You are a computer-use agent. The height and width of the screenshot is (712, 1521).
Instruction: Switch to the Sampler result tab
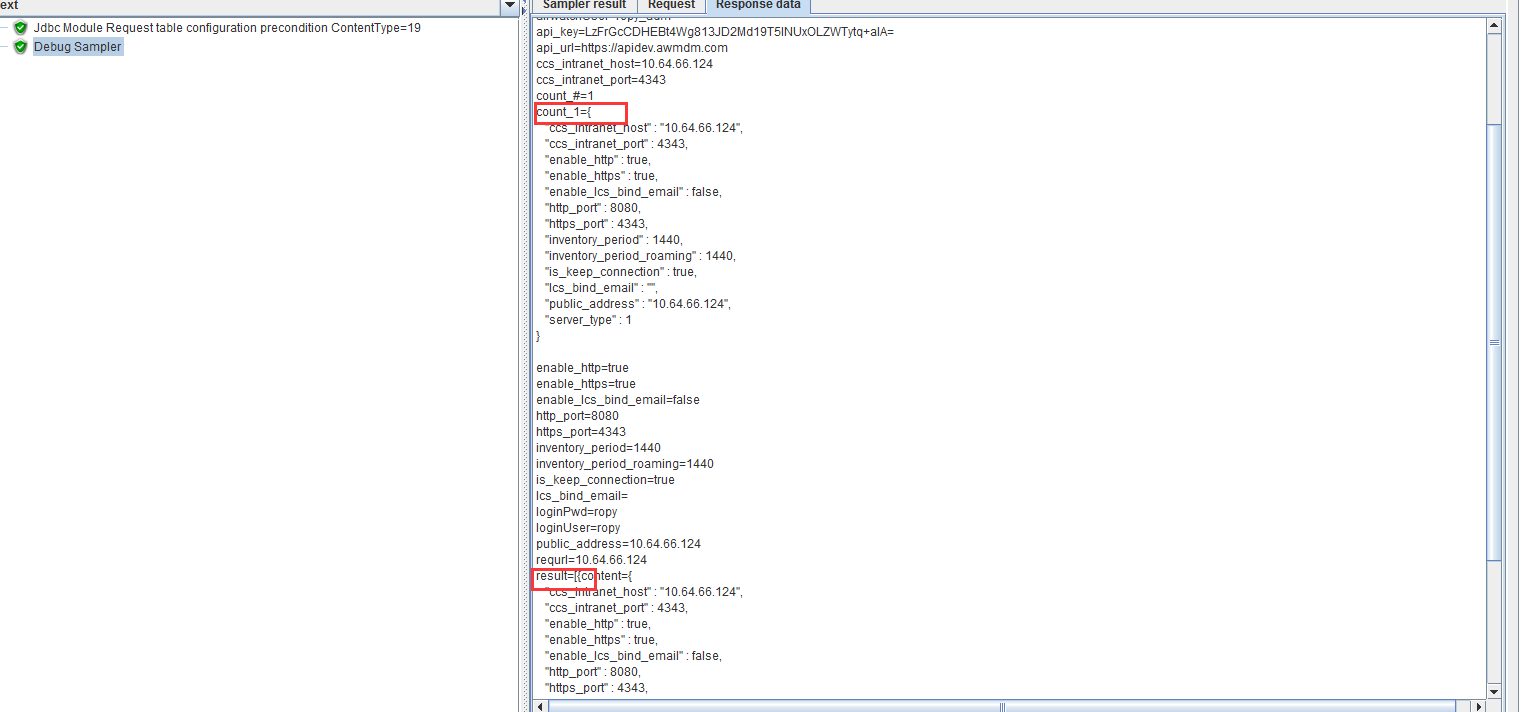pos(584,5)
